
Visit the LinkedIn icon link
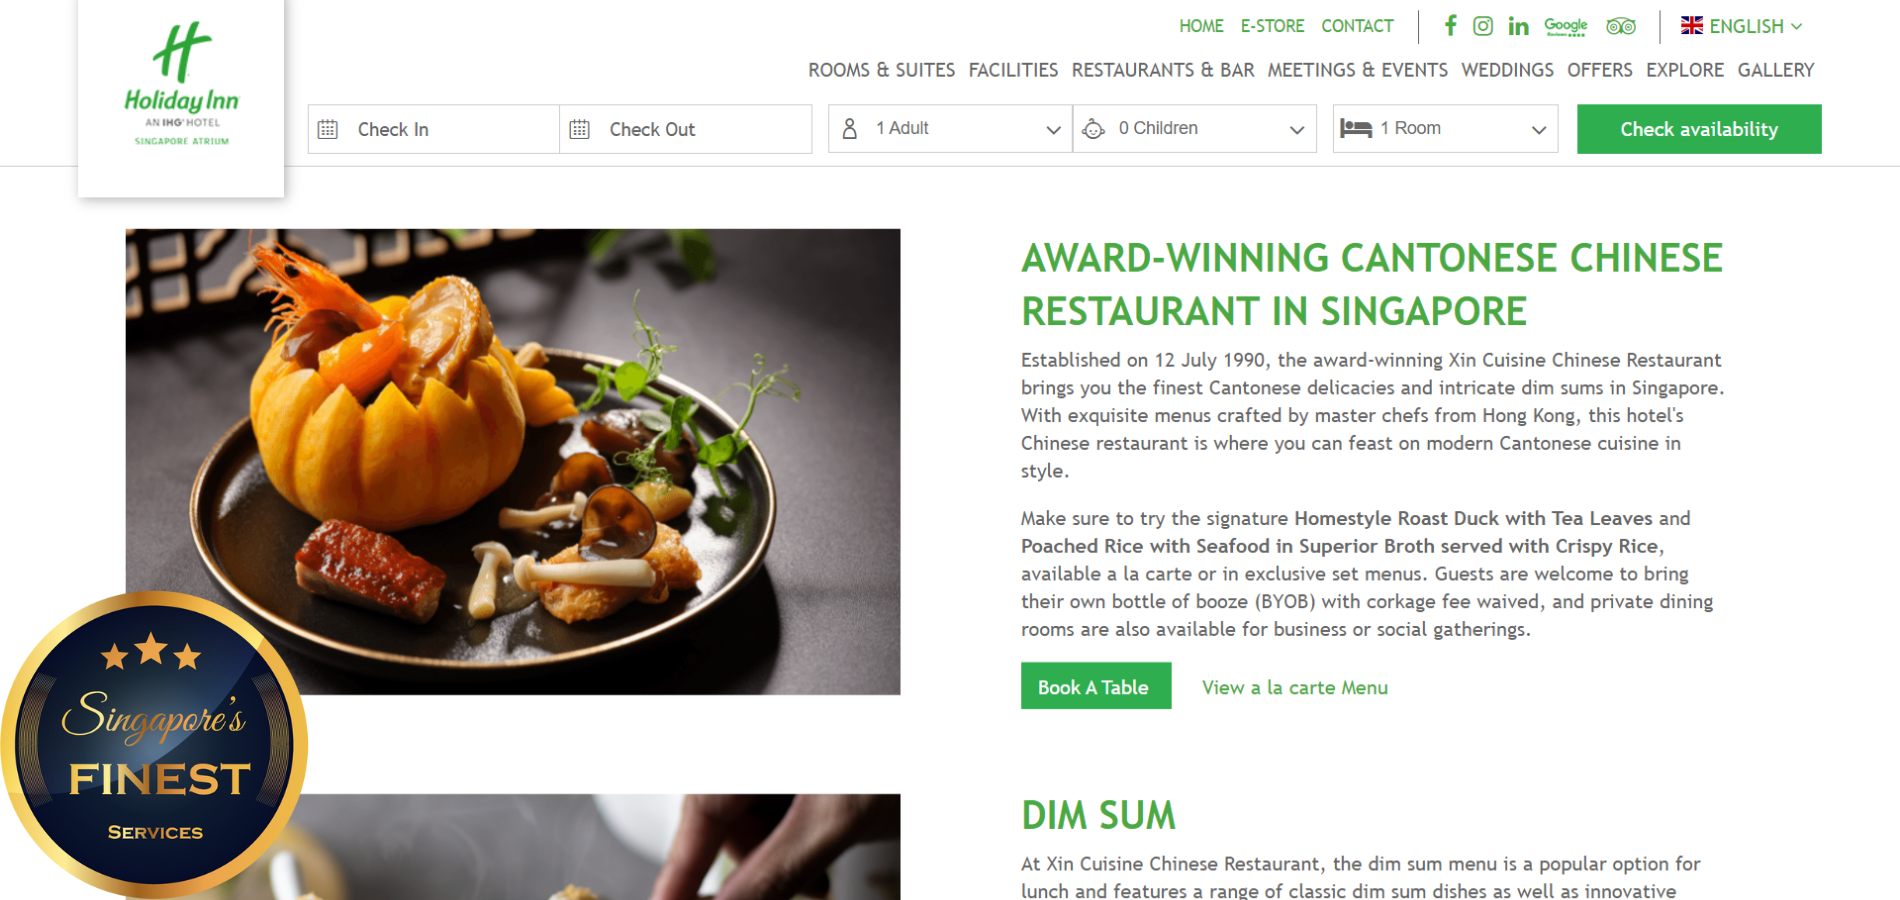[1518, 26]
